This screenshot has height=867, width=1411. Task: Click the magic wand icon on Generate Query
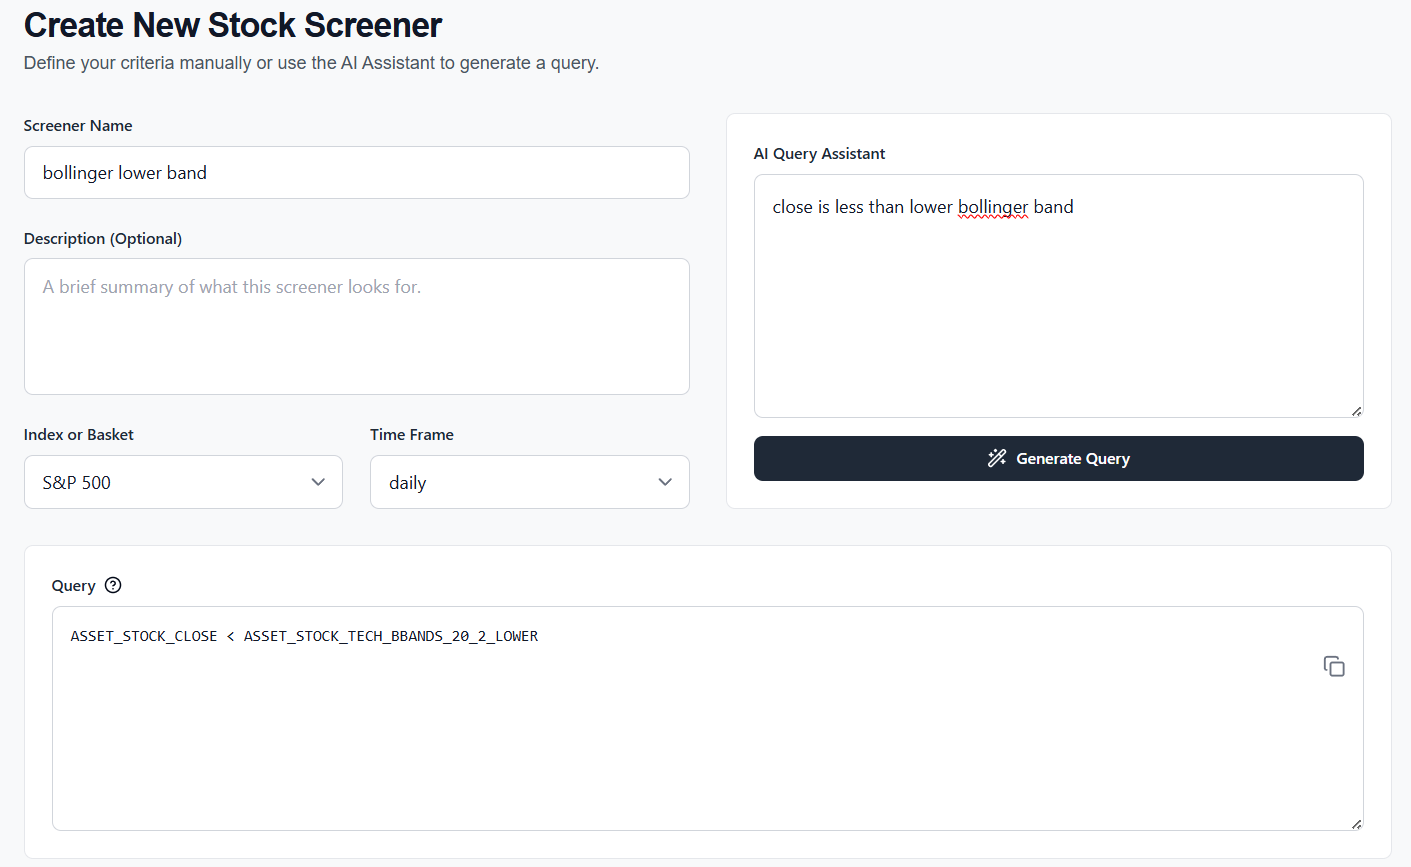click(997, 458)
